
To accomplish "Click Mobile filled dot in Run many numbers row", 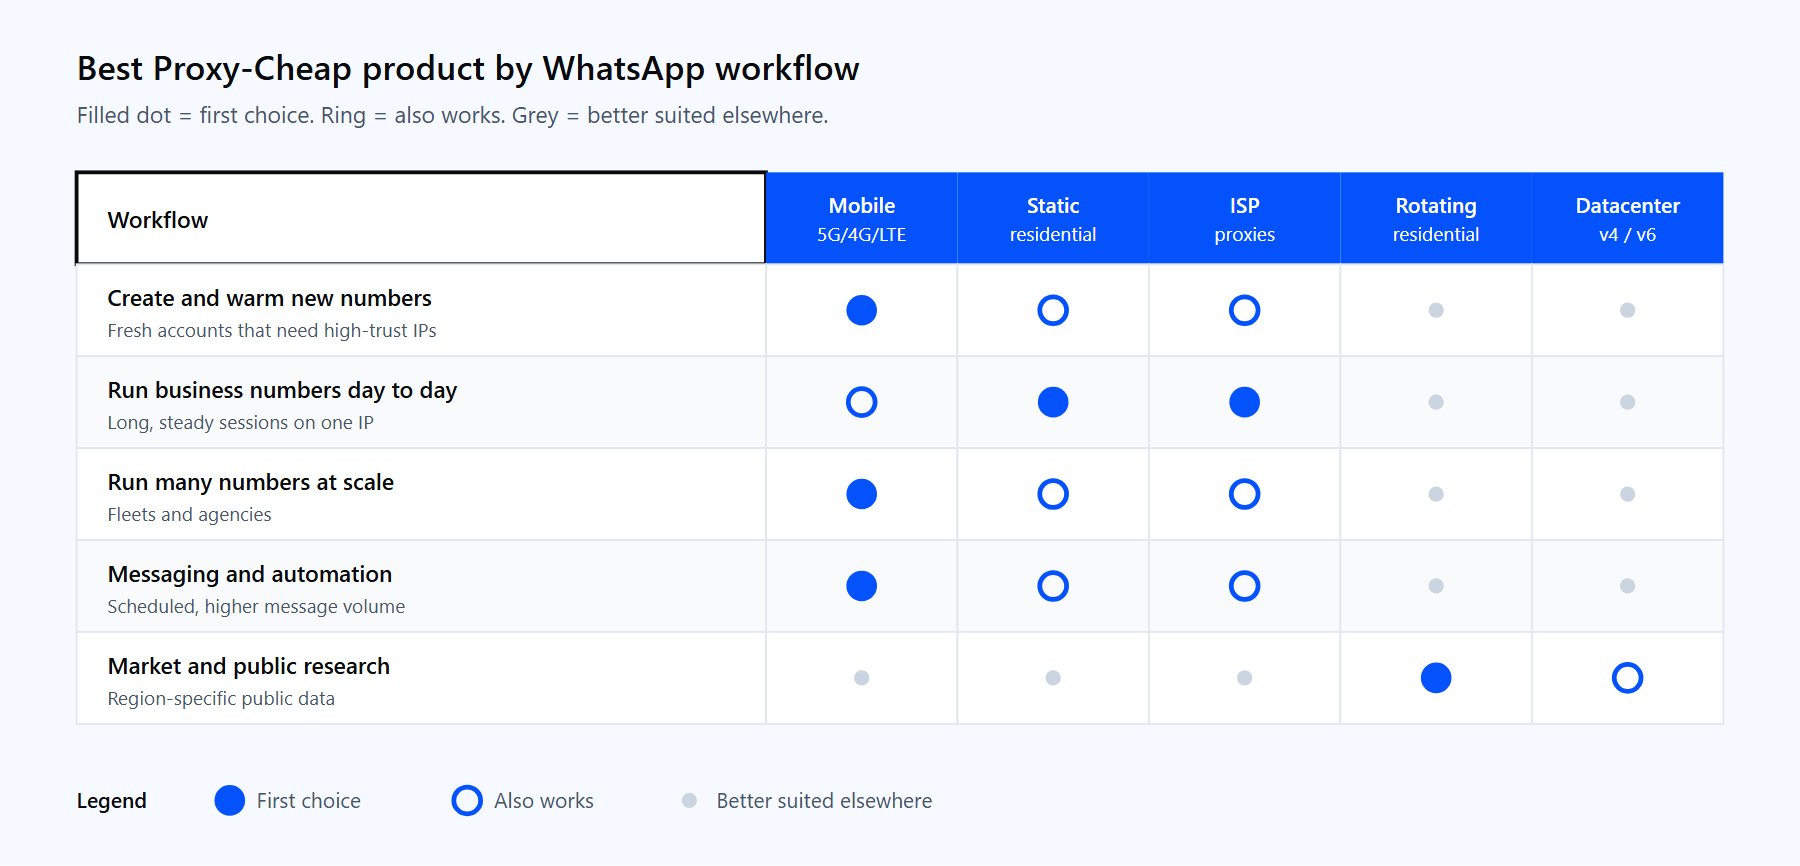I will point(861,494).
